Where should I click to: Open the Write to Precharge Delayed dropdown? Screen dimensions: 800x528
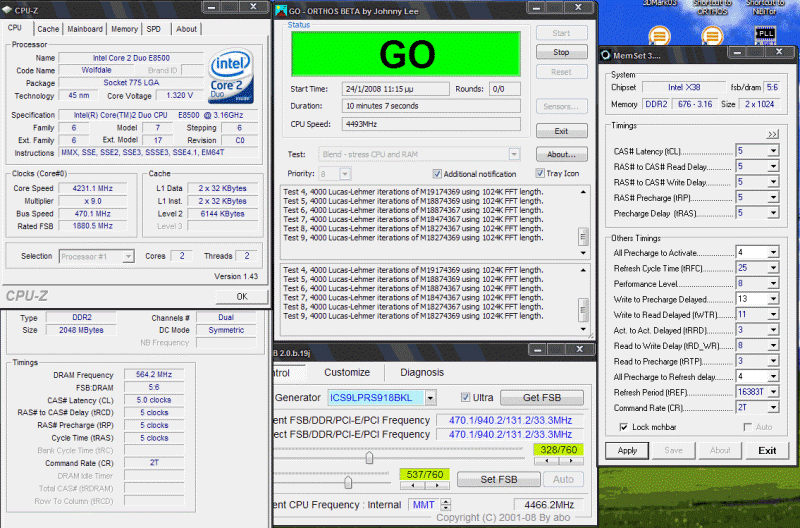[773, 299]
